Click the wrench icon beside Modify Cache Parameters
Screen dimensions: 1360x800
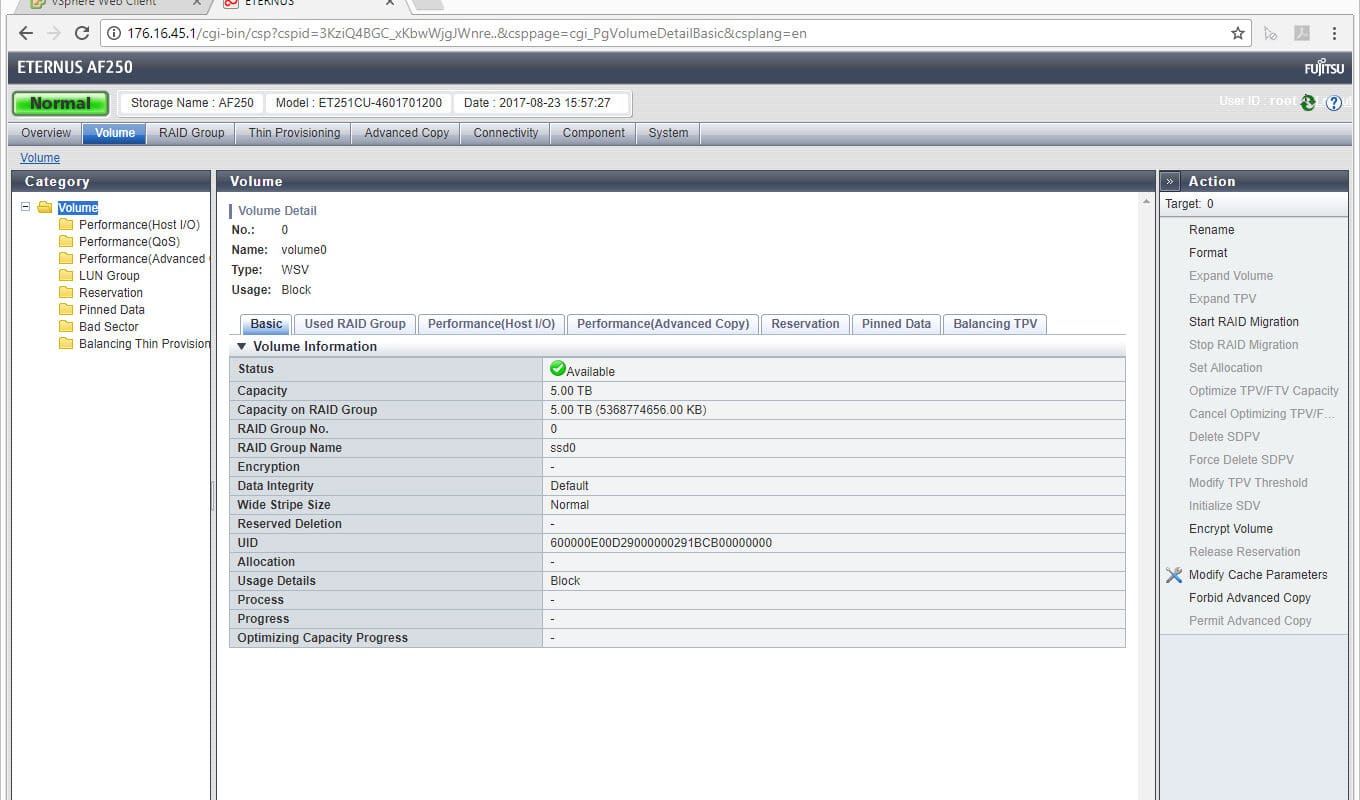point(1174,575)
